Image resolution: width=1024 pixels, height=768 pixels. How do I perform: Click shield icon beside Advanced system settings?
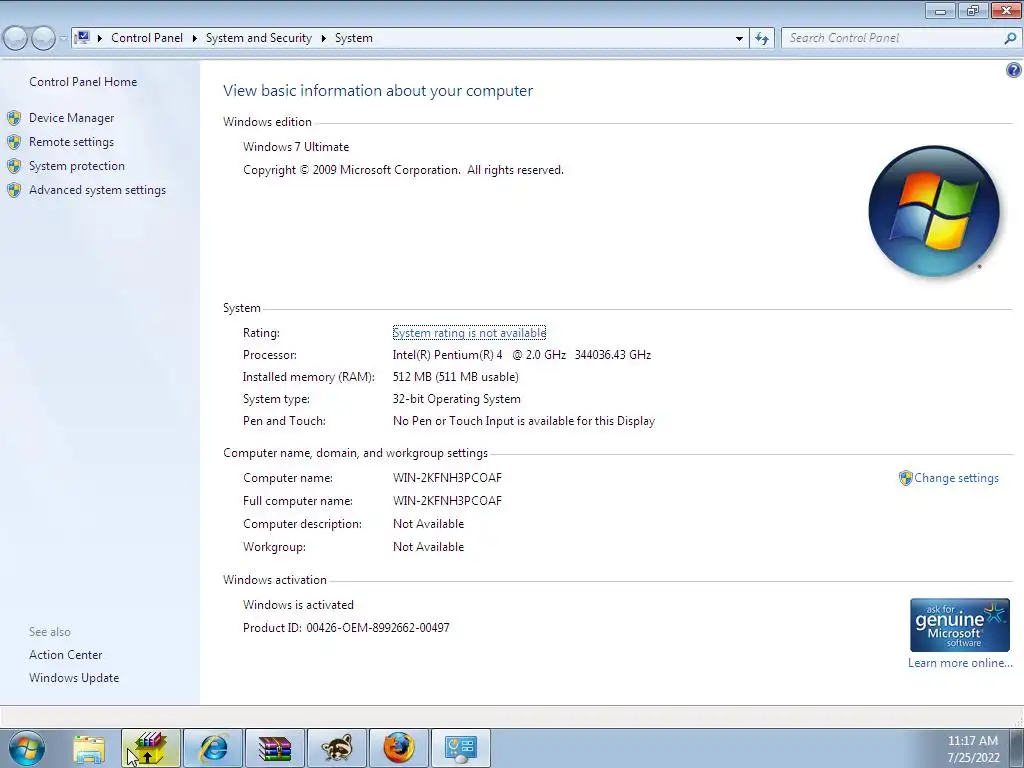[x=14, y=190]
